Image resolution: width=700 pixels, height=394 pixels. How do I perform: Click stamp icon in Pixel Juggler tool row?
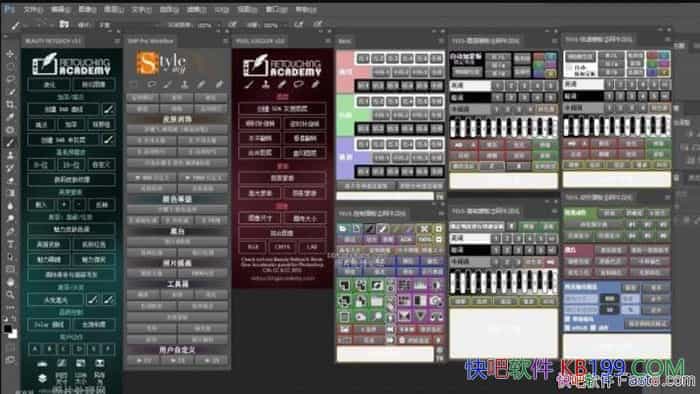[x=266, y=84]
